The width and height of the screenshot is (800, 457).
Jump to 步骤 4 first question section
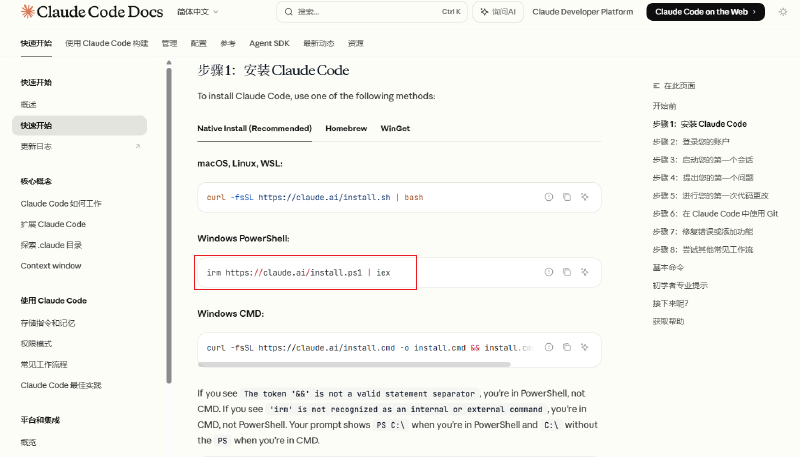pyautogui.click(x=703, y=177)
